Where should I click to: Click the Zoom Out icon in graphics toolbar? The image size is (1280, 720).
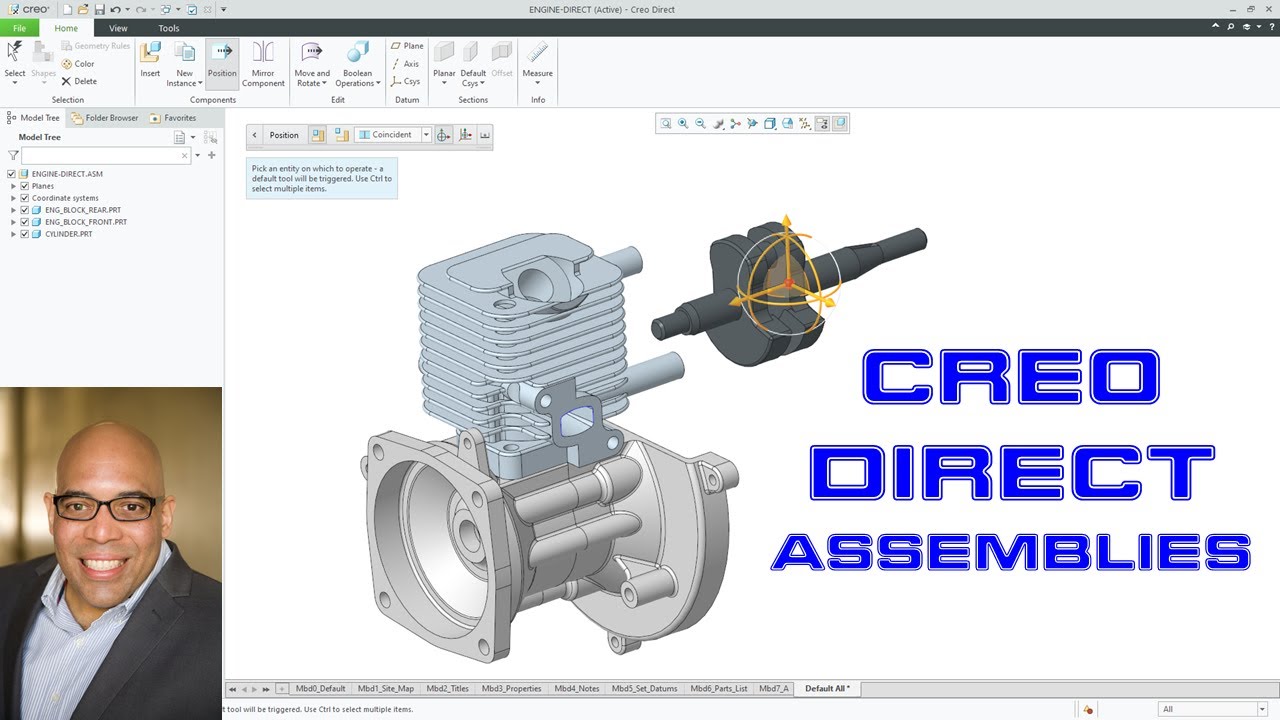coord(700,124)
